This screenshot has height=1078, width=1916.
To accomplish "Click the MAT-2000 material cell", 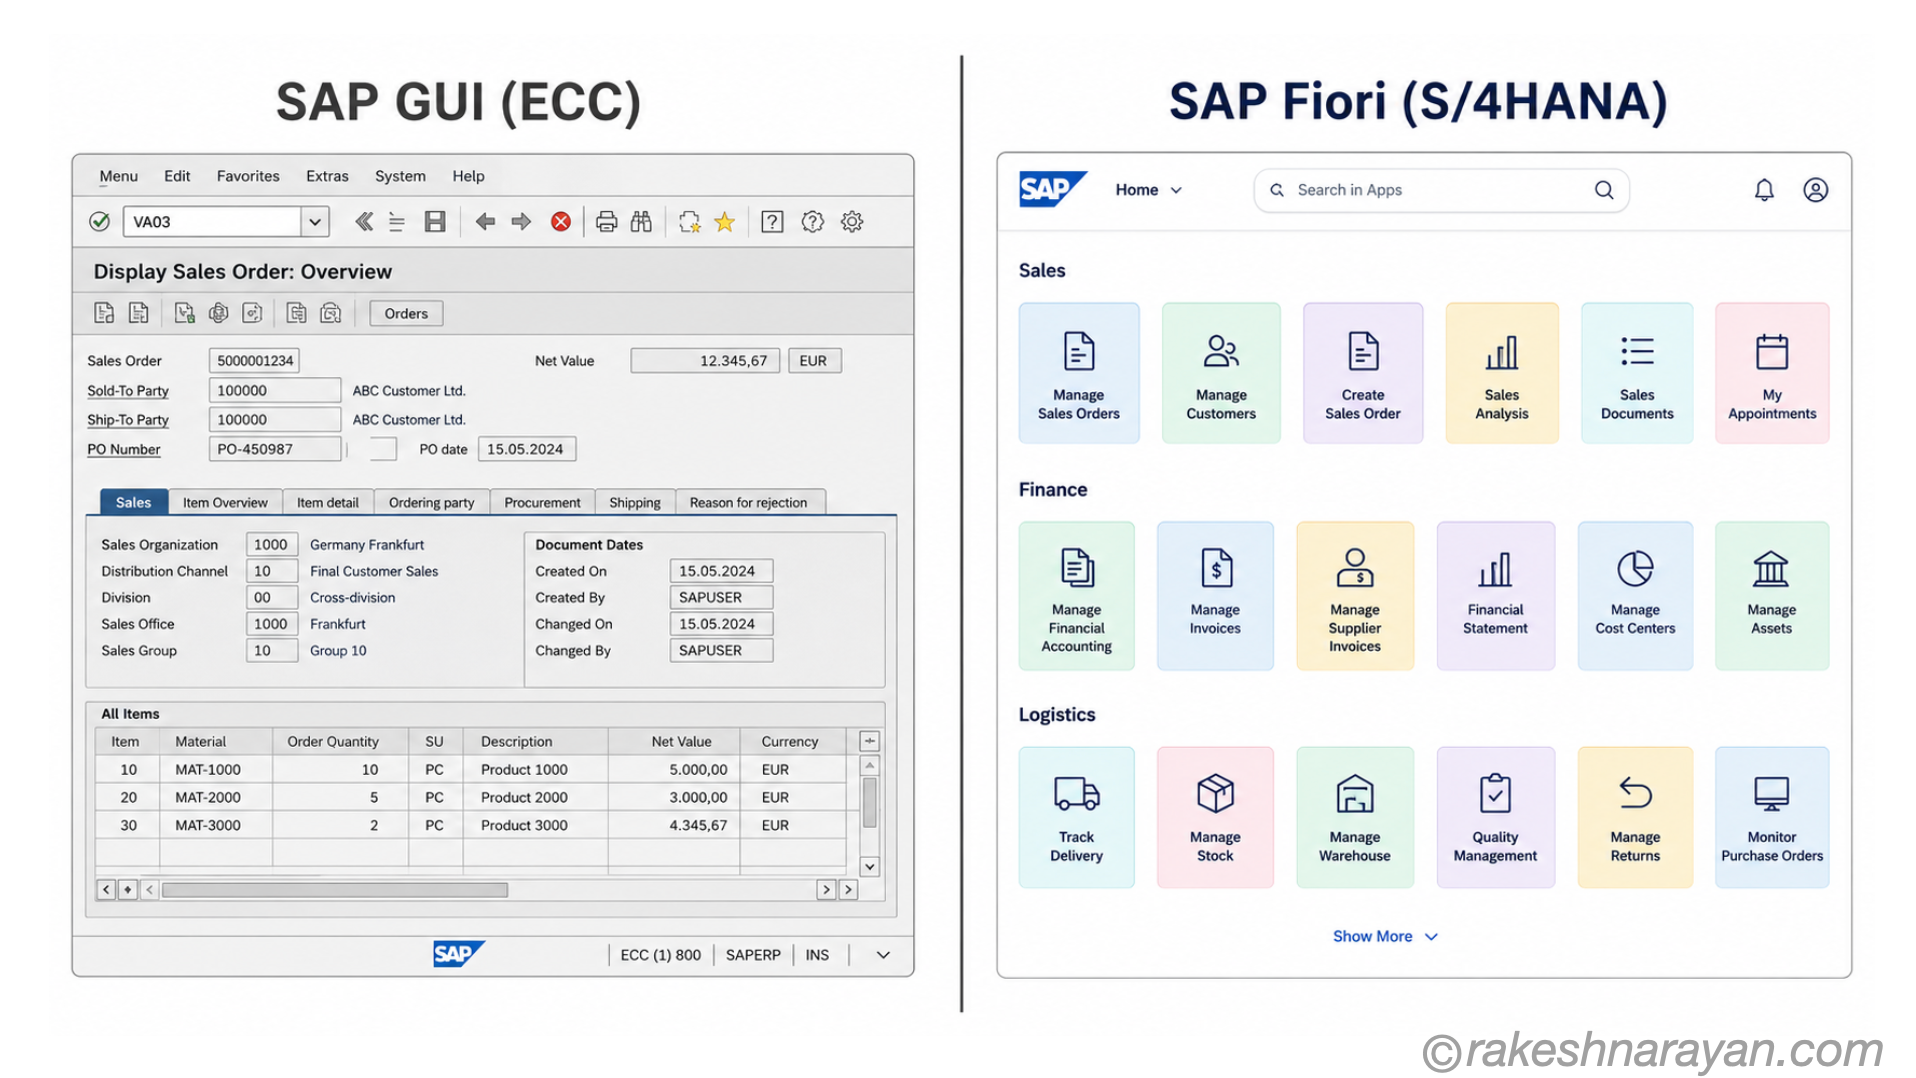I will click(x=215, y=797).
